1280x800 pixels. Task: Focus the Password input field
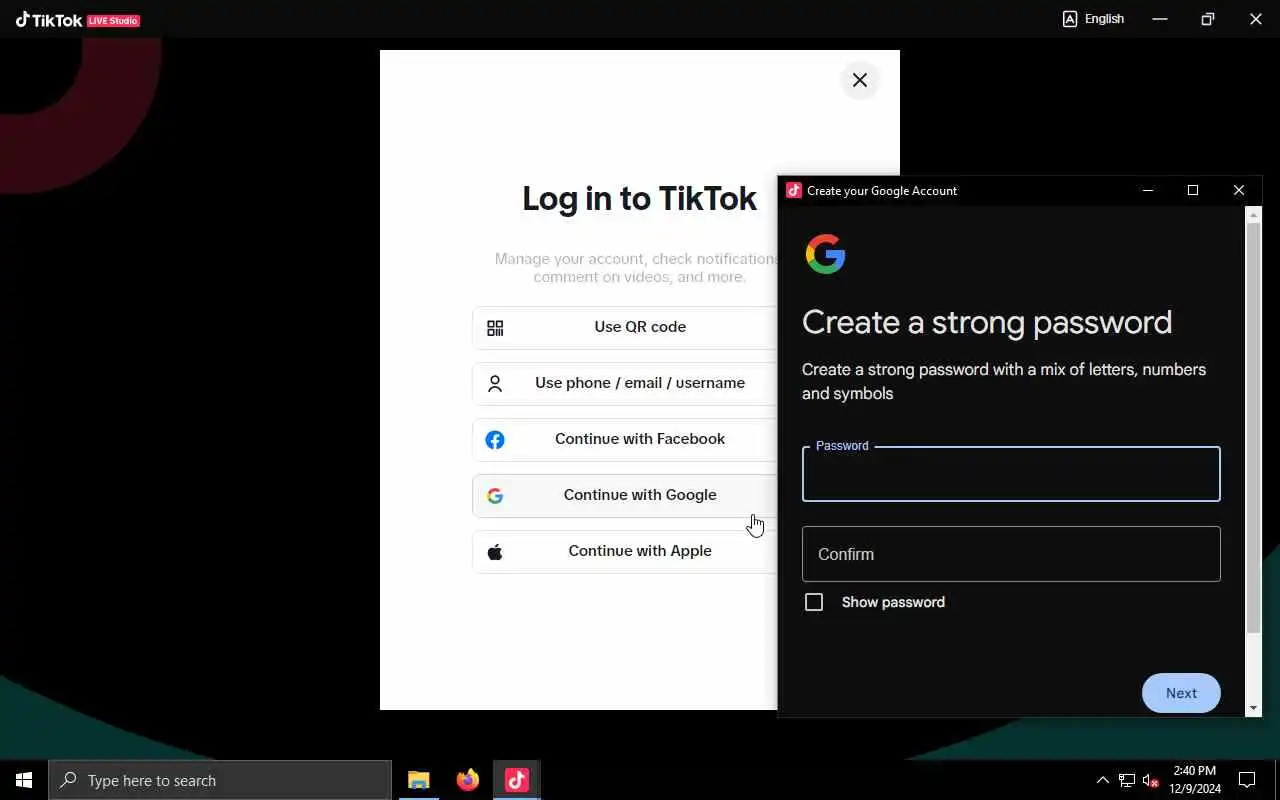click(x=1011, y=474)
